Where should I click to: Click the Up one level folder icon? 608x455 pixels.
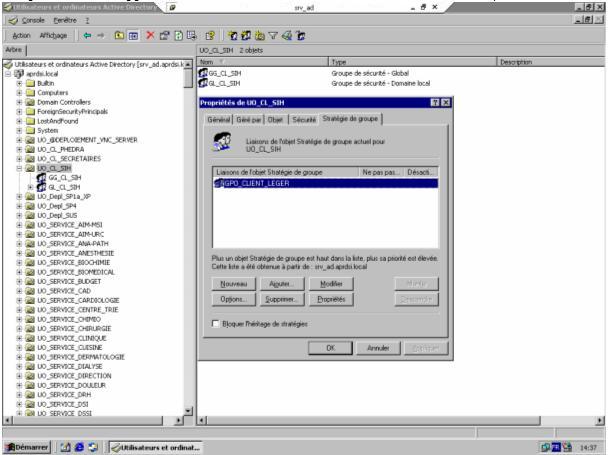(x=119, y=36)
